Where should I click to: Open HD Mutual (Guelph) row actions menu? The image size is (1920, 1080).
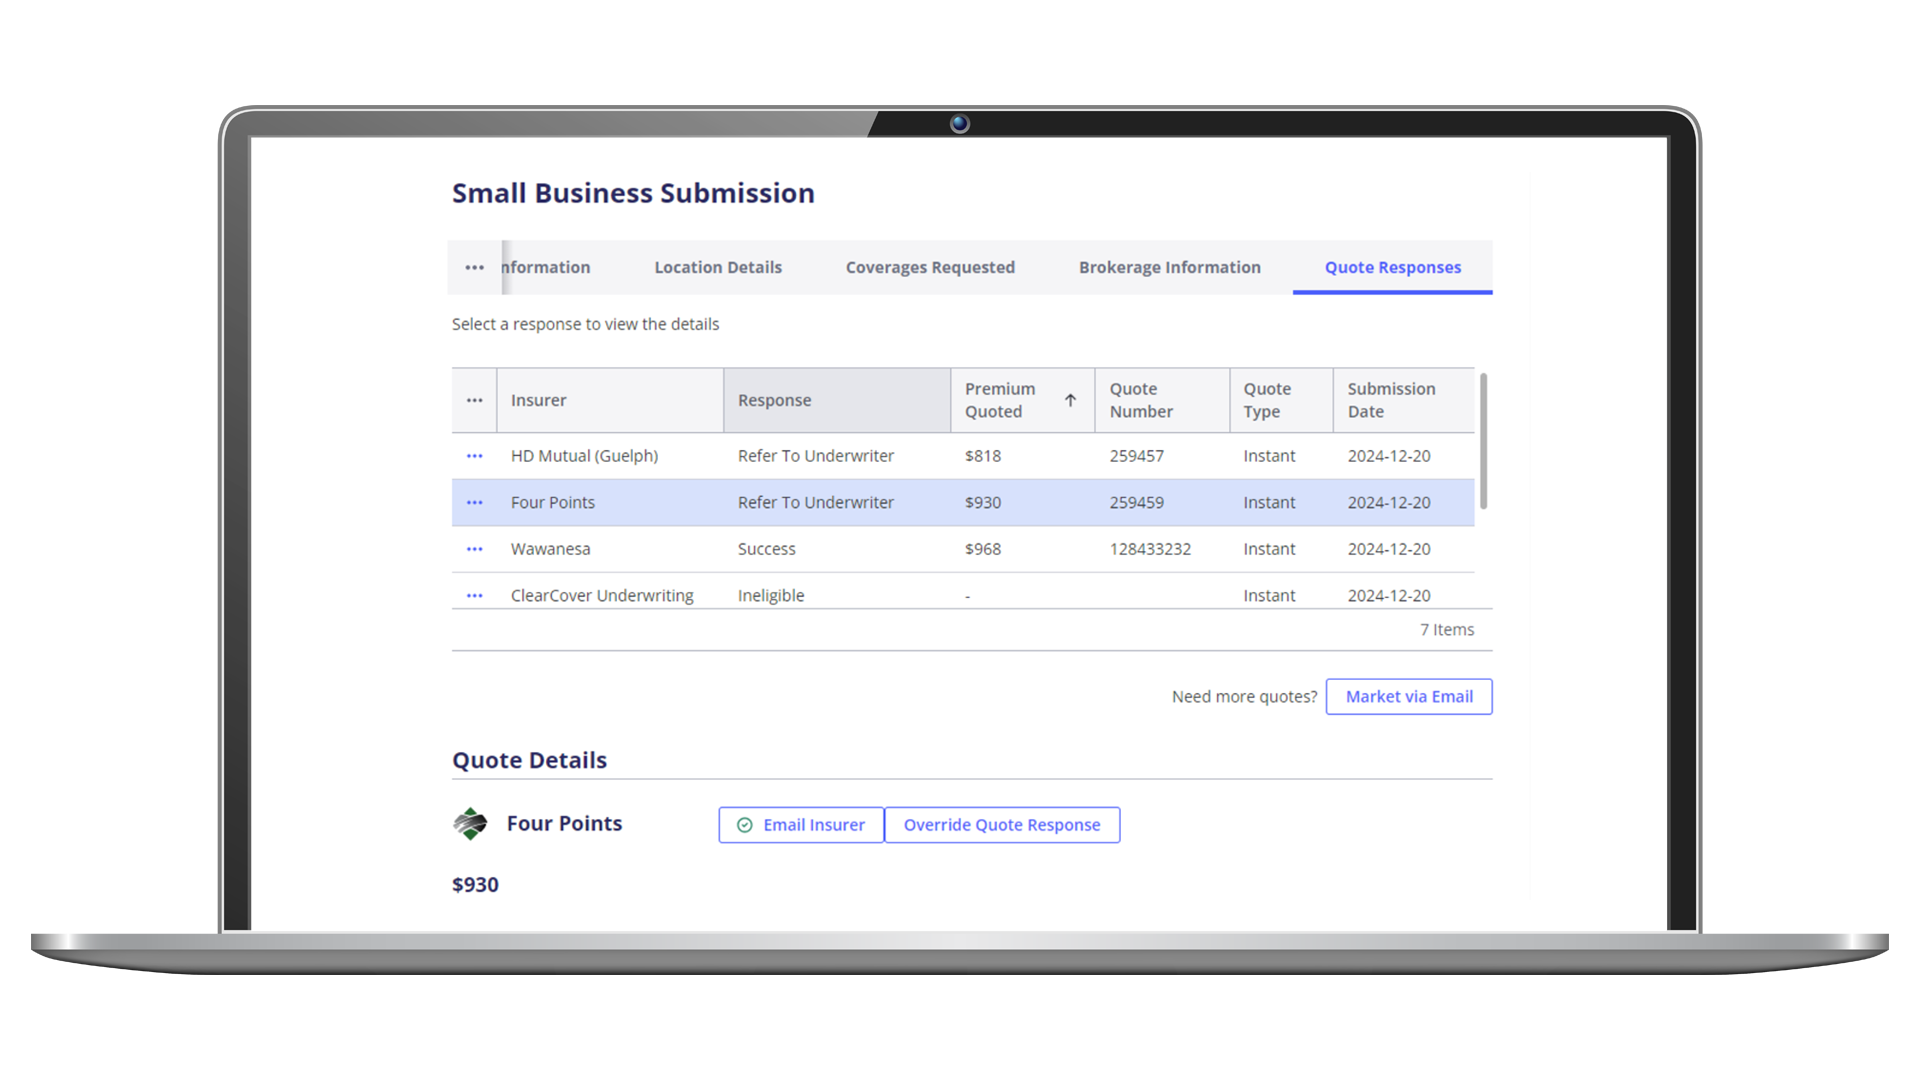click(474, 456)
